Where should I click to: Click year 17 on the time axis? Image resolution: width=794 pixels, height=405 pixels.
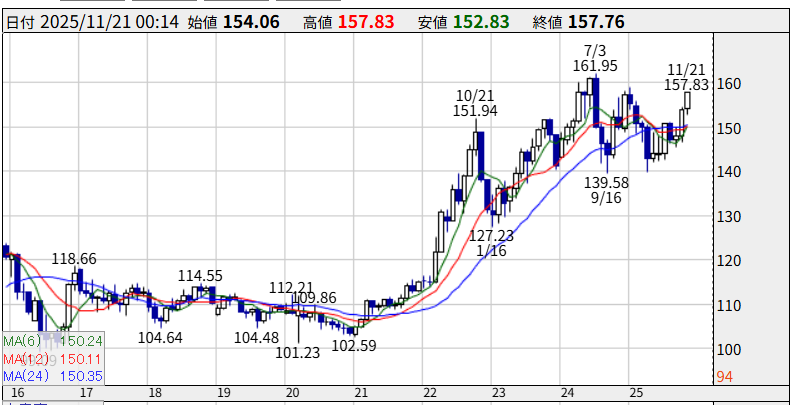click(x=86, y=393)
